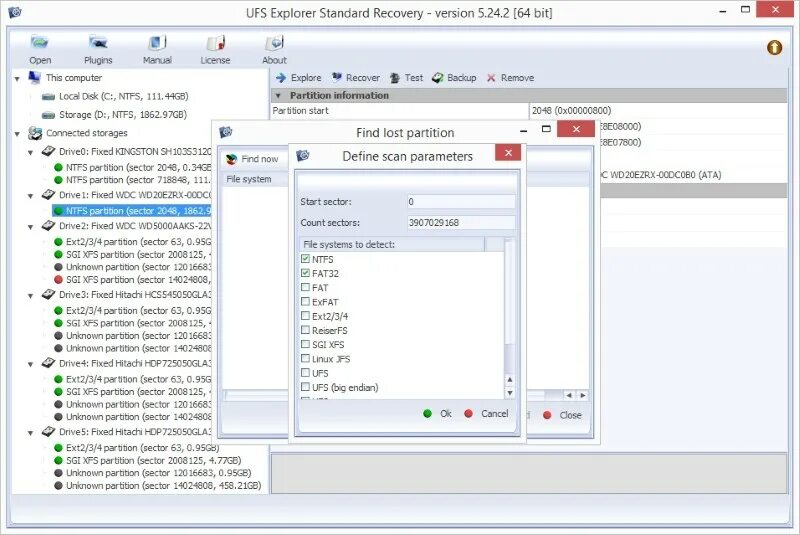Collapse the Drive1 tree node
The width and height of the screenshot is (800, 535).
tap(31, 195)
